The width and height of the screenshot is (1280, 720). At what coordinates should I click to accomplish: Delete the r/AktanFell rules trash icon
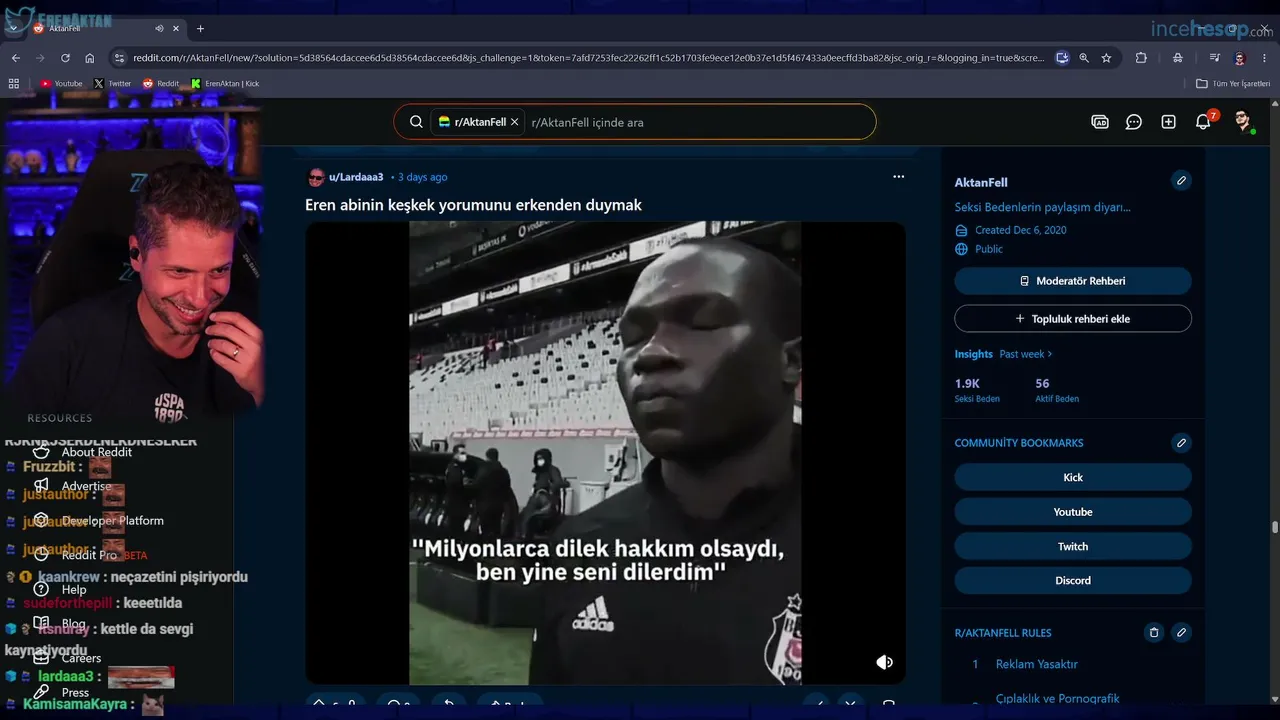click(x=1154, y=633)
